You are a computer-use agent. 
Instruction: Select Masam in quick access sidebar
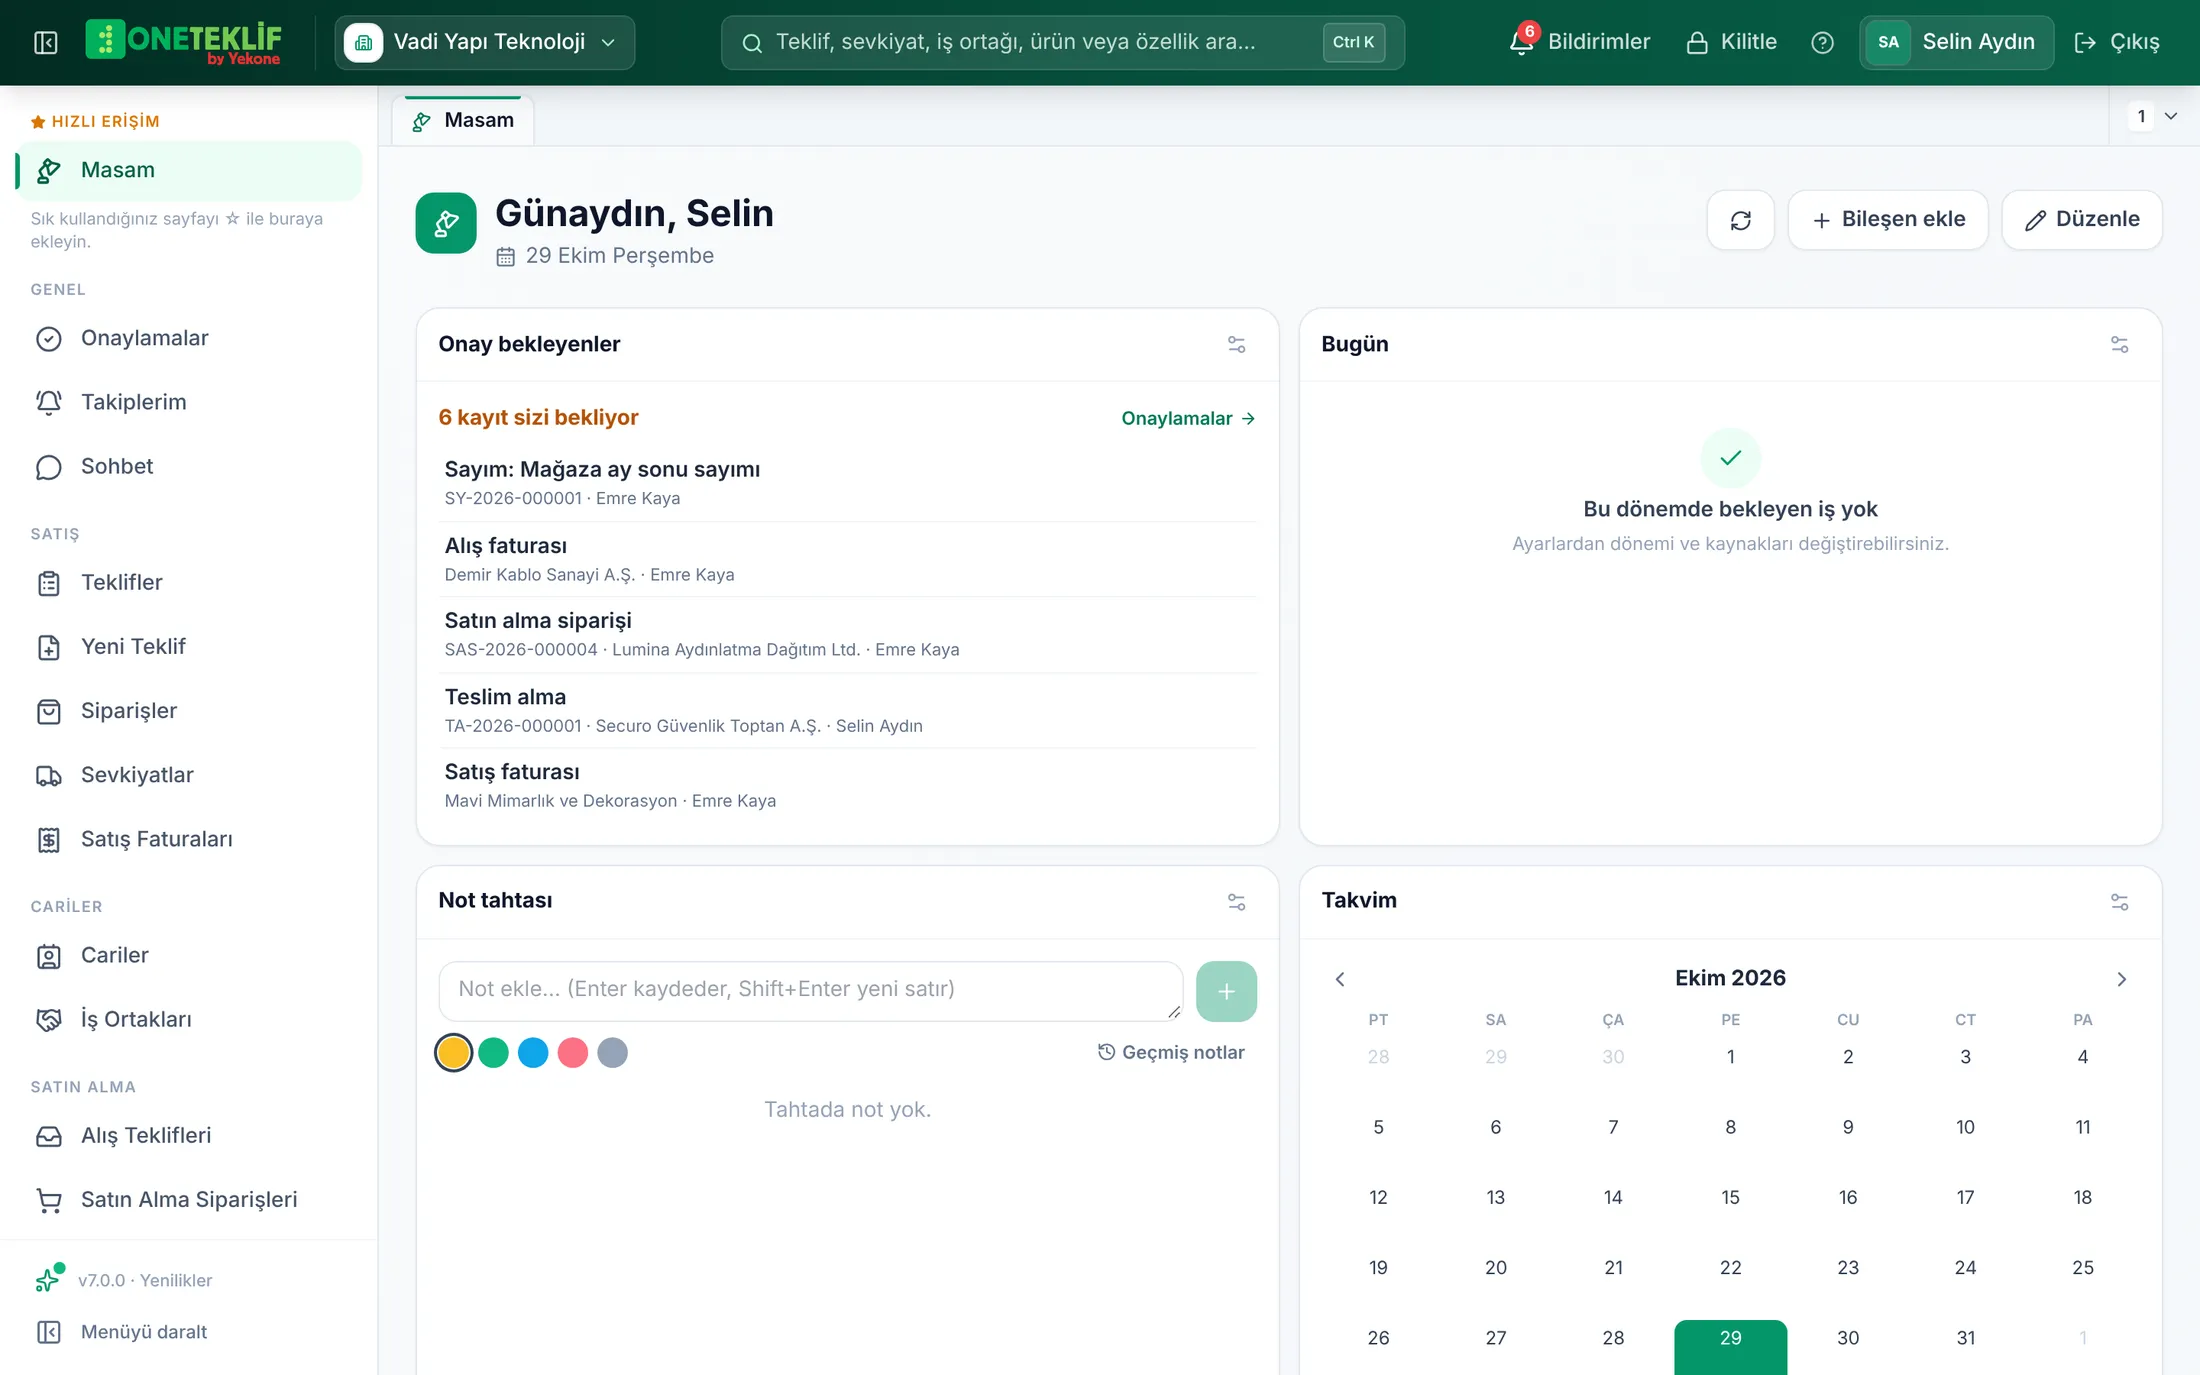click(x=188, y=170)
